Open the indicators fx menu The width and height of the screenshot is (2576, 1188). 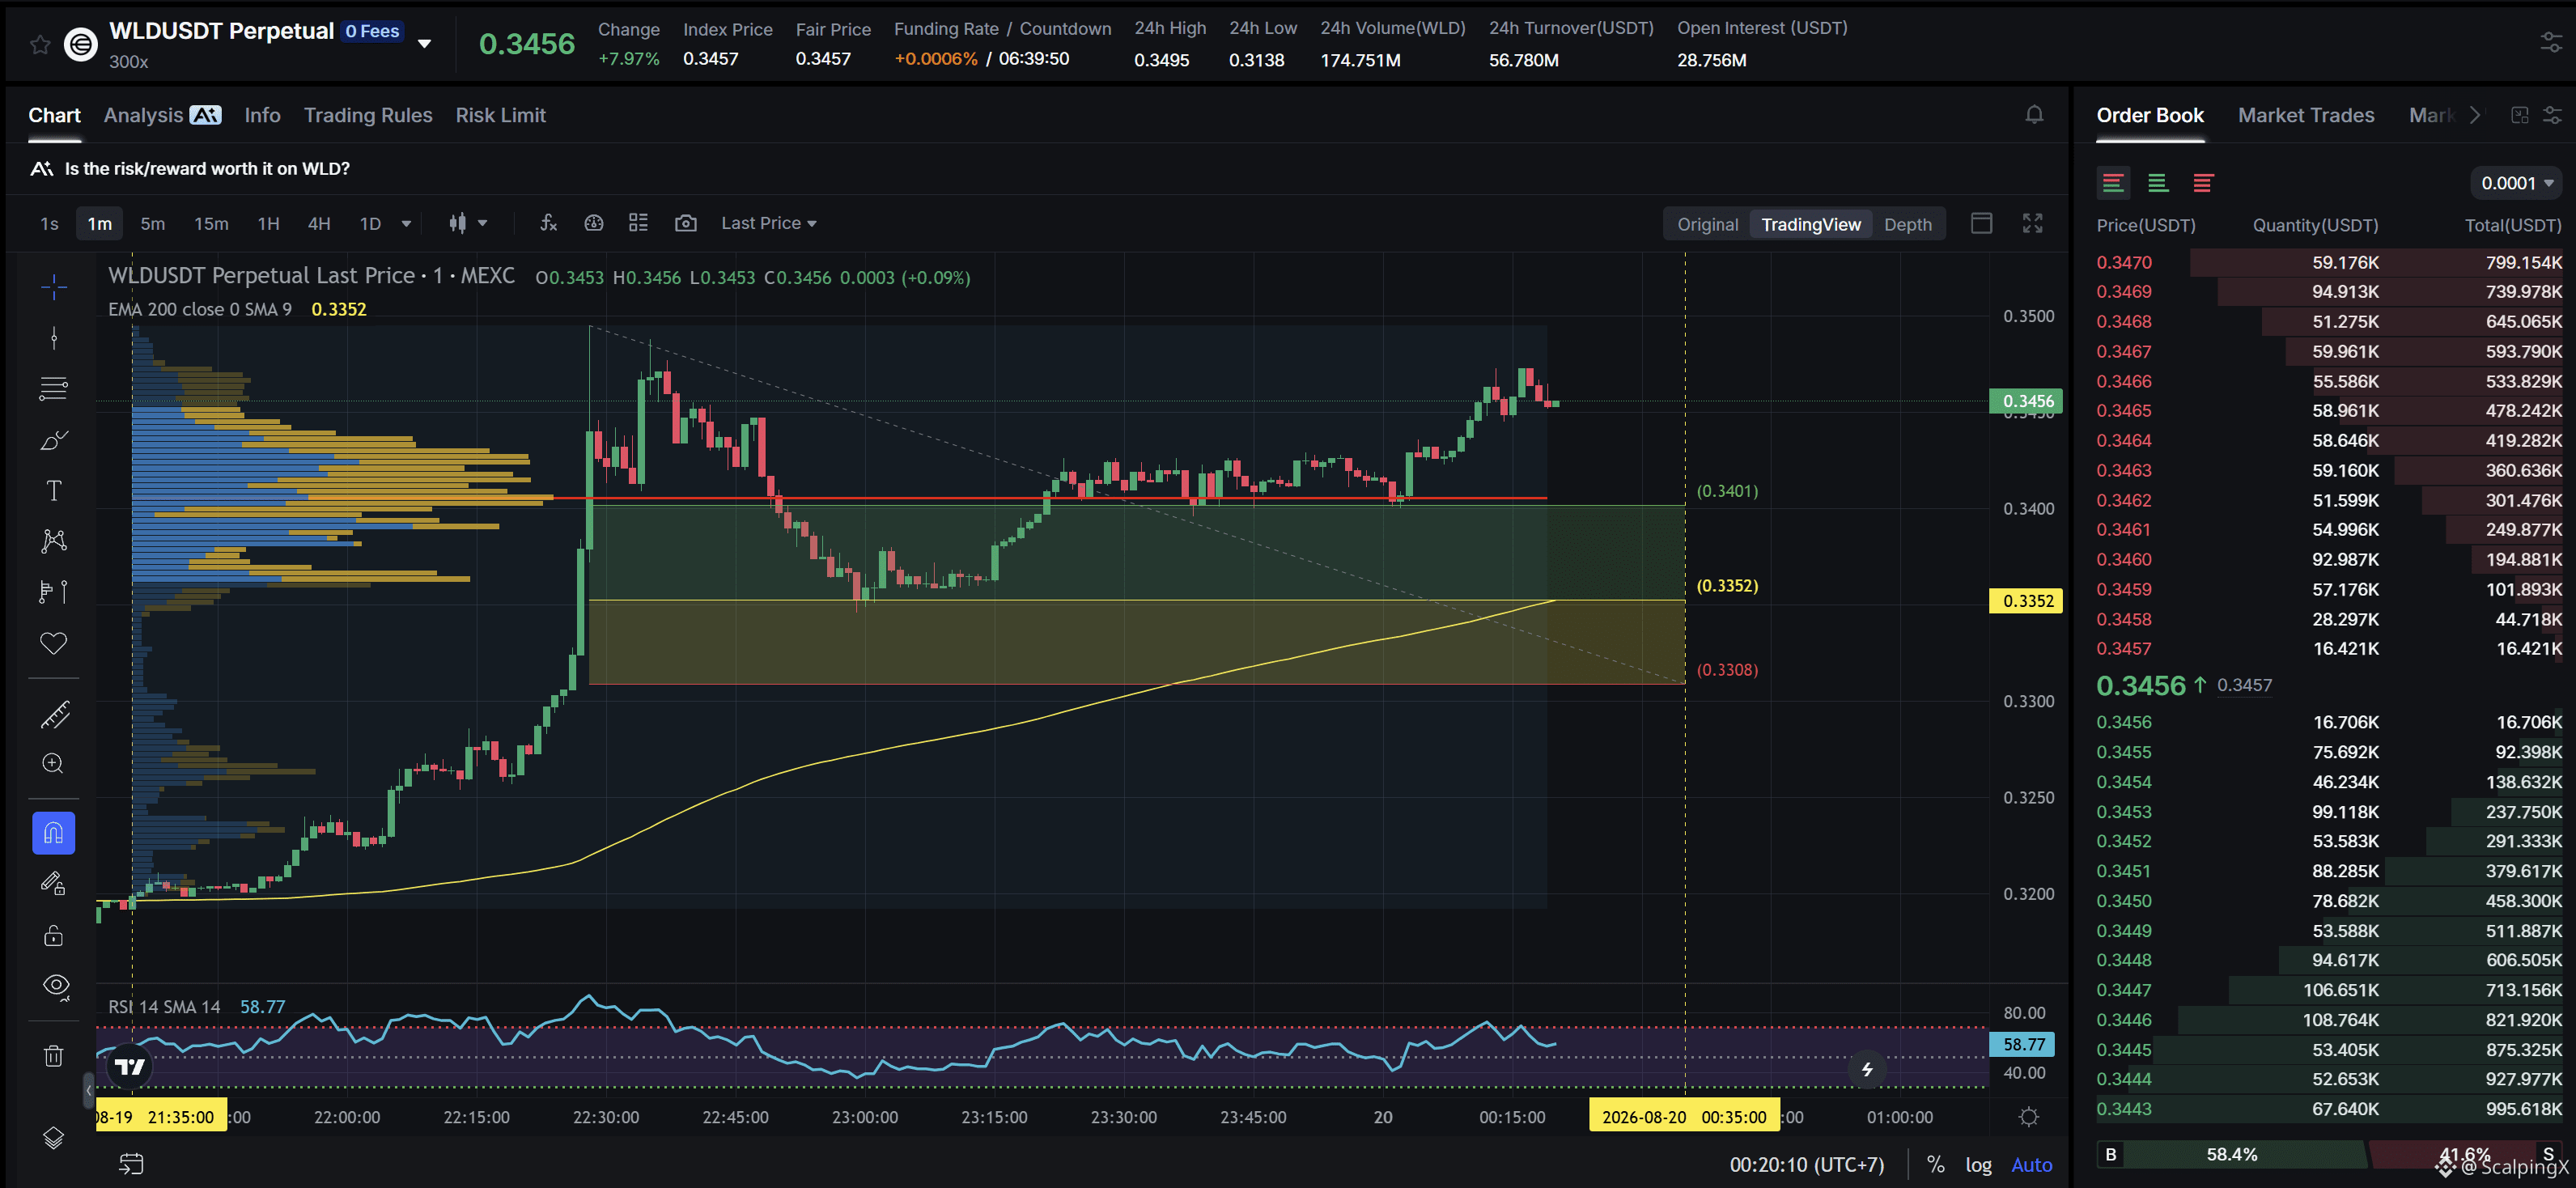548,223
